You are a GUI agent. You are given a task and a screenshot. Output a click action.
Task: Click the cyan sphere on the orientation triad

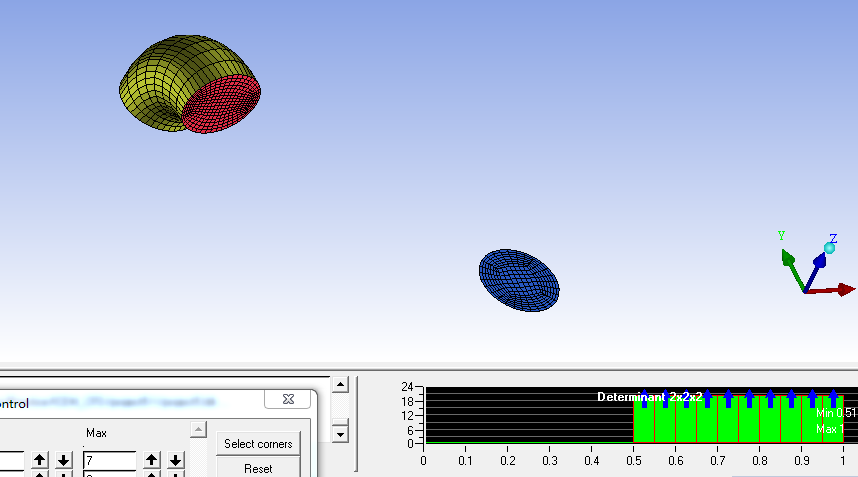830,248
